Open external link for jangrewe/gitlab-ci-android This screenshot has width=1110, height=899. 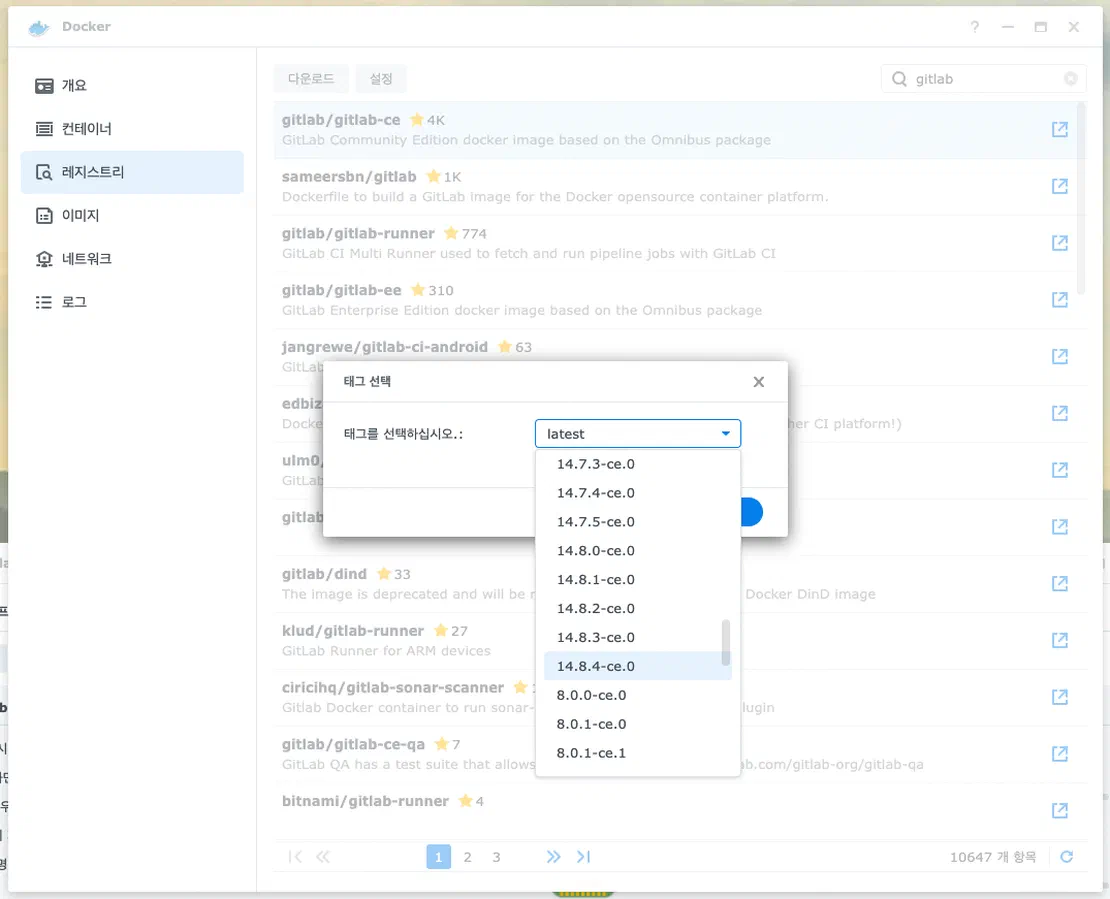(x=1059, y=356)
